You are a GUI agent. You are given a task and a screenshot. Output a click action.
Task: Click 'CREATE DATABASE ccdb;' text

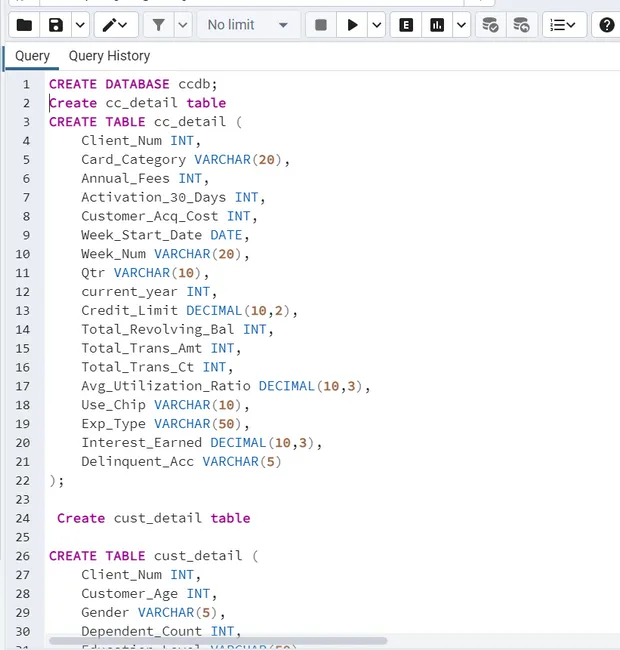pyautogui.click(x=133, y=84)
